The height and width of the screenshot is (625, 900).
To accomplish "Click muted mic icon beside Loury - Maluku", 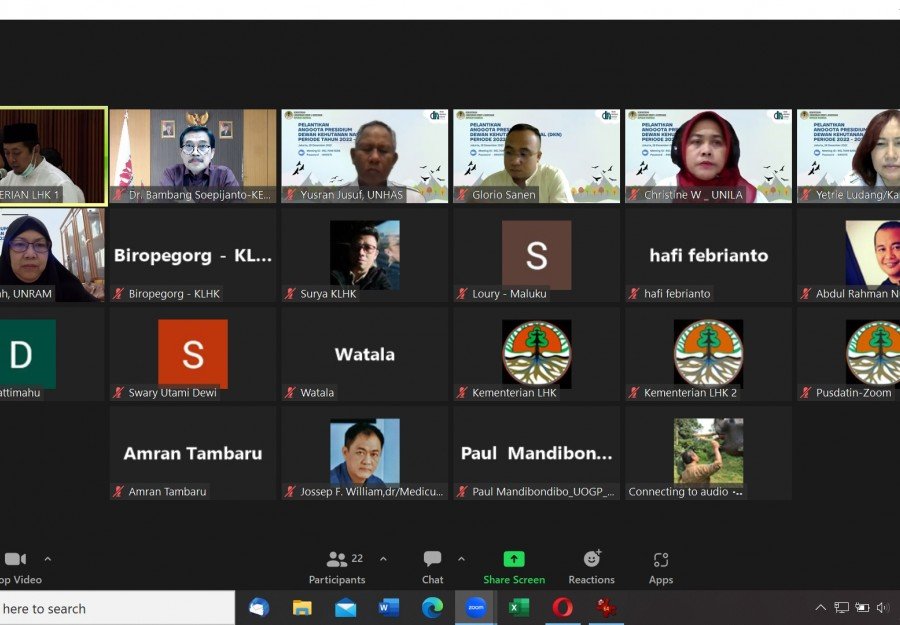I will (x=462, y=294).
